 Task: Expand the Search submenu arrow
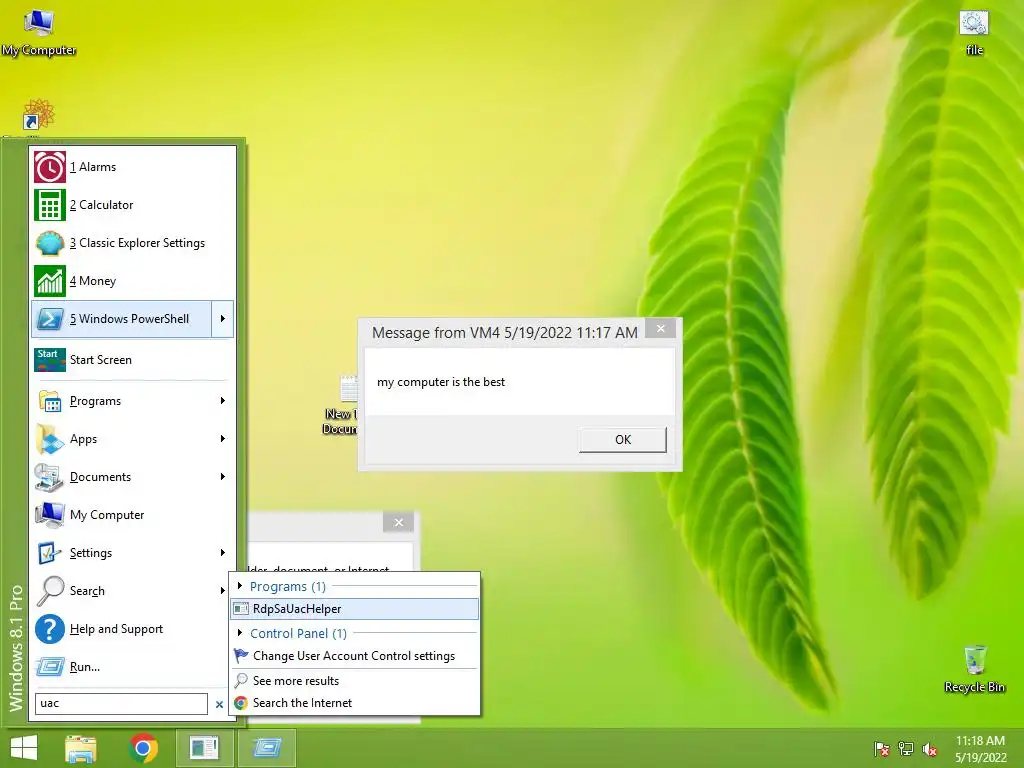pyautogui.click(x=223, y=590)
